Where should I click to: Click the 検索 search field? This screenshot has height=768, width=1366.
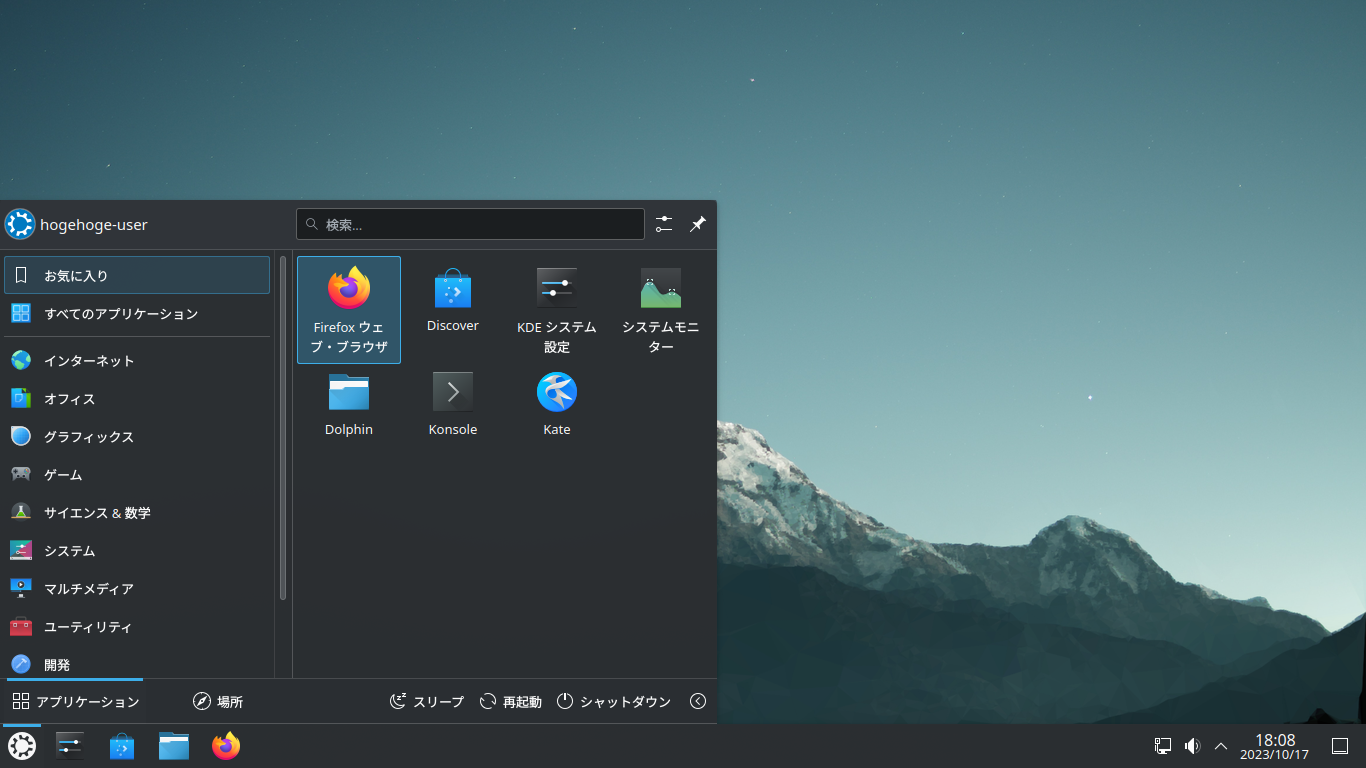(x=470, y=224)
